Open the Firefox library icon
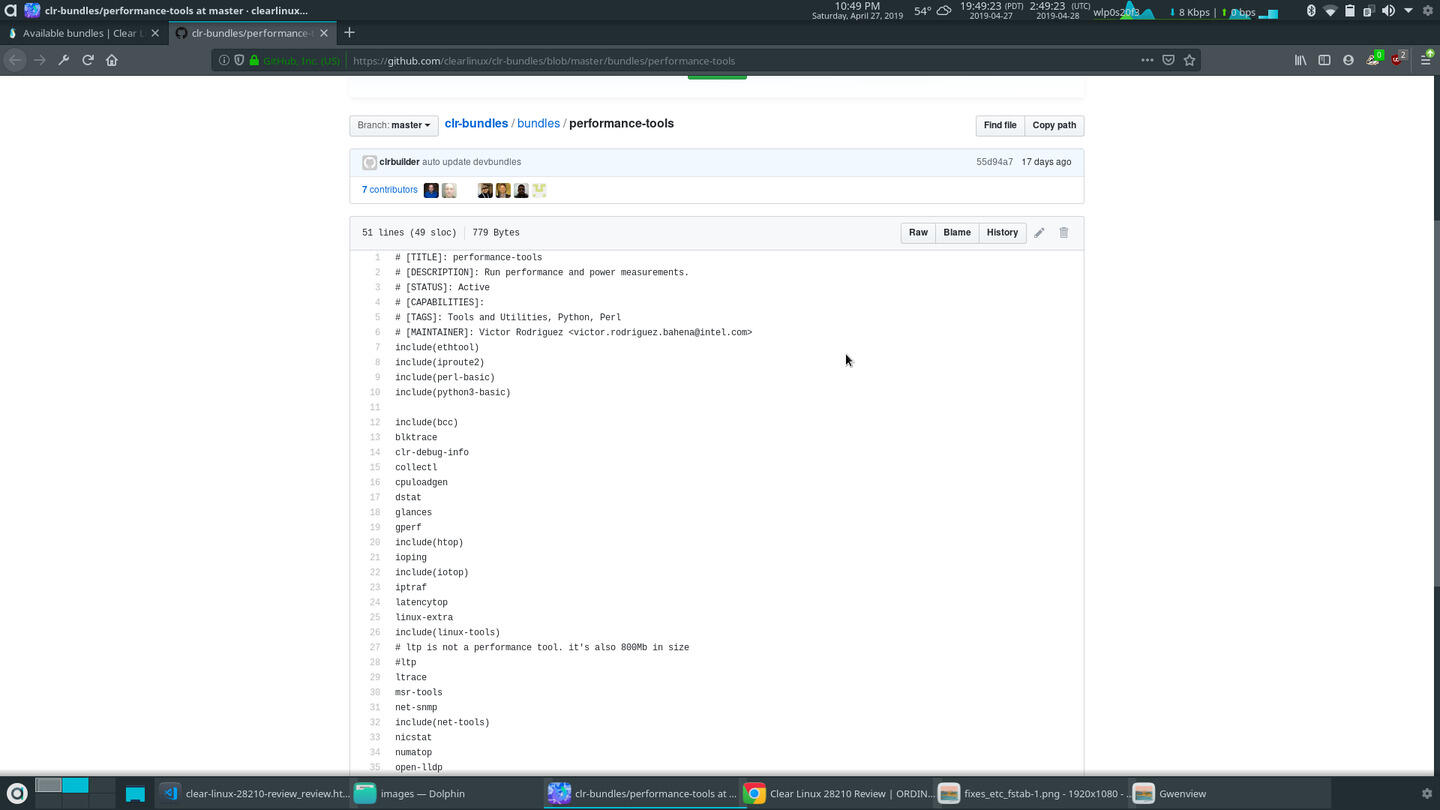Screen dimensions: 1440x810 pos(1300,60)
